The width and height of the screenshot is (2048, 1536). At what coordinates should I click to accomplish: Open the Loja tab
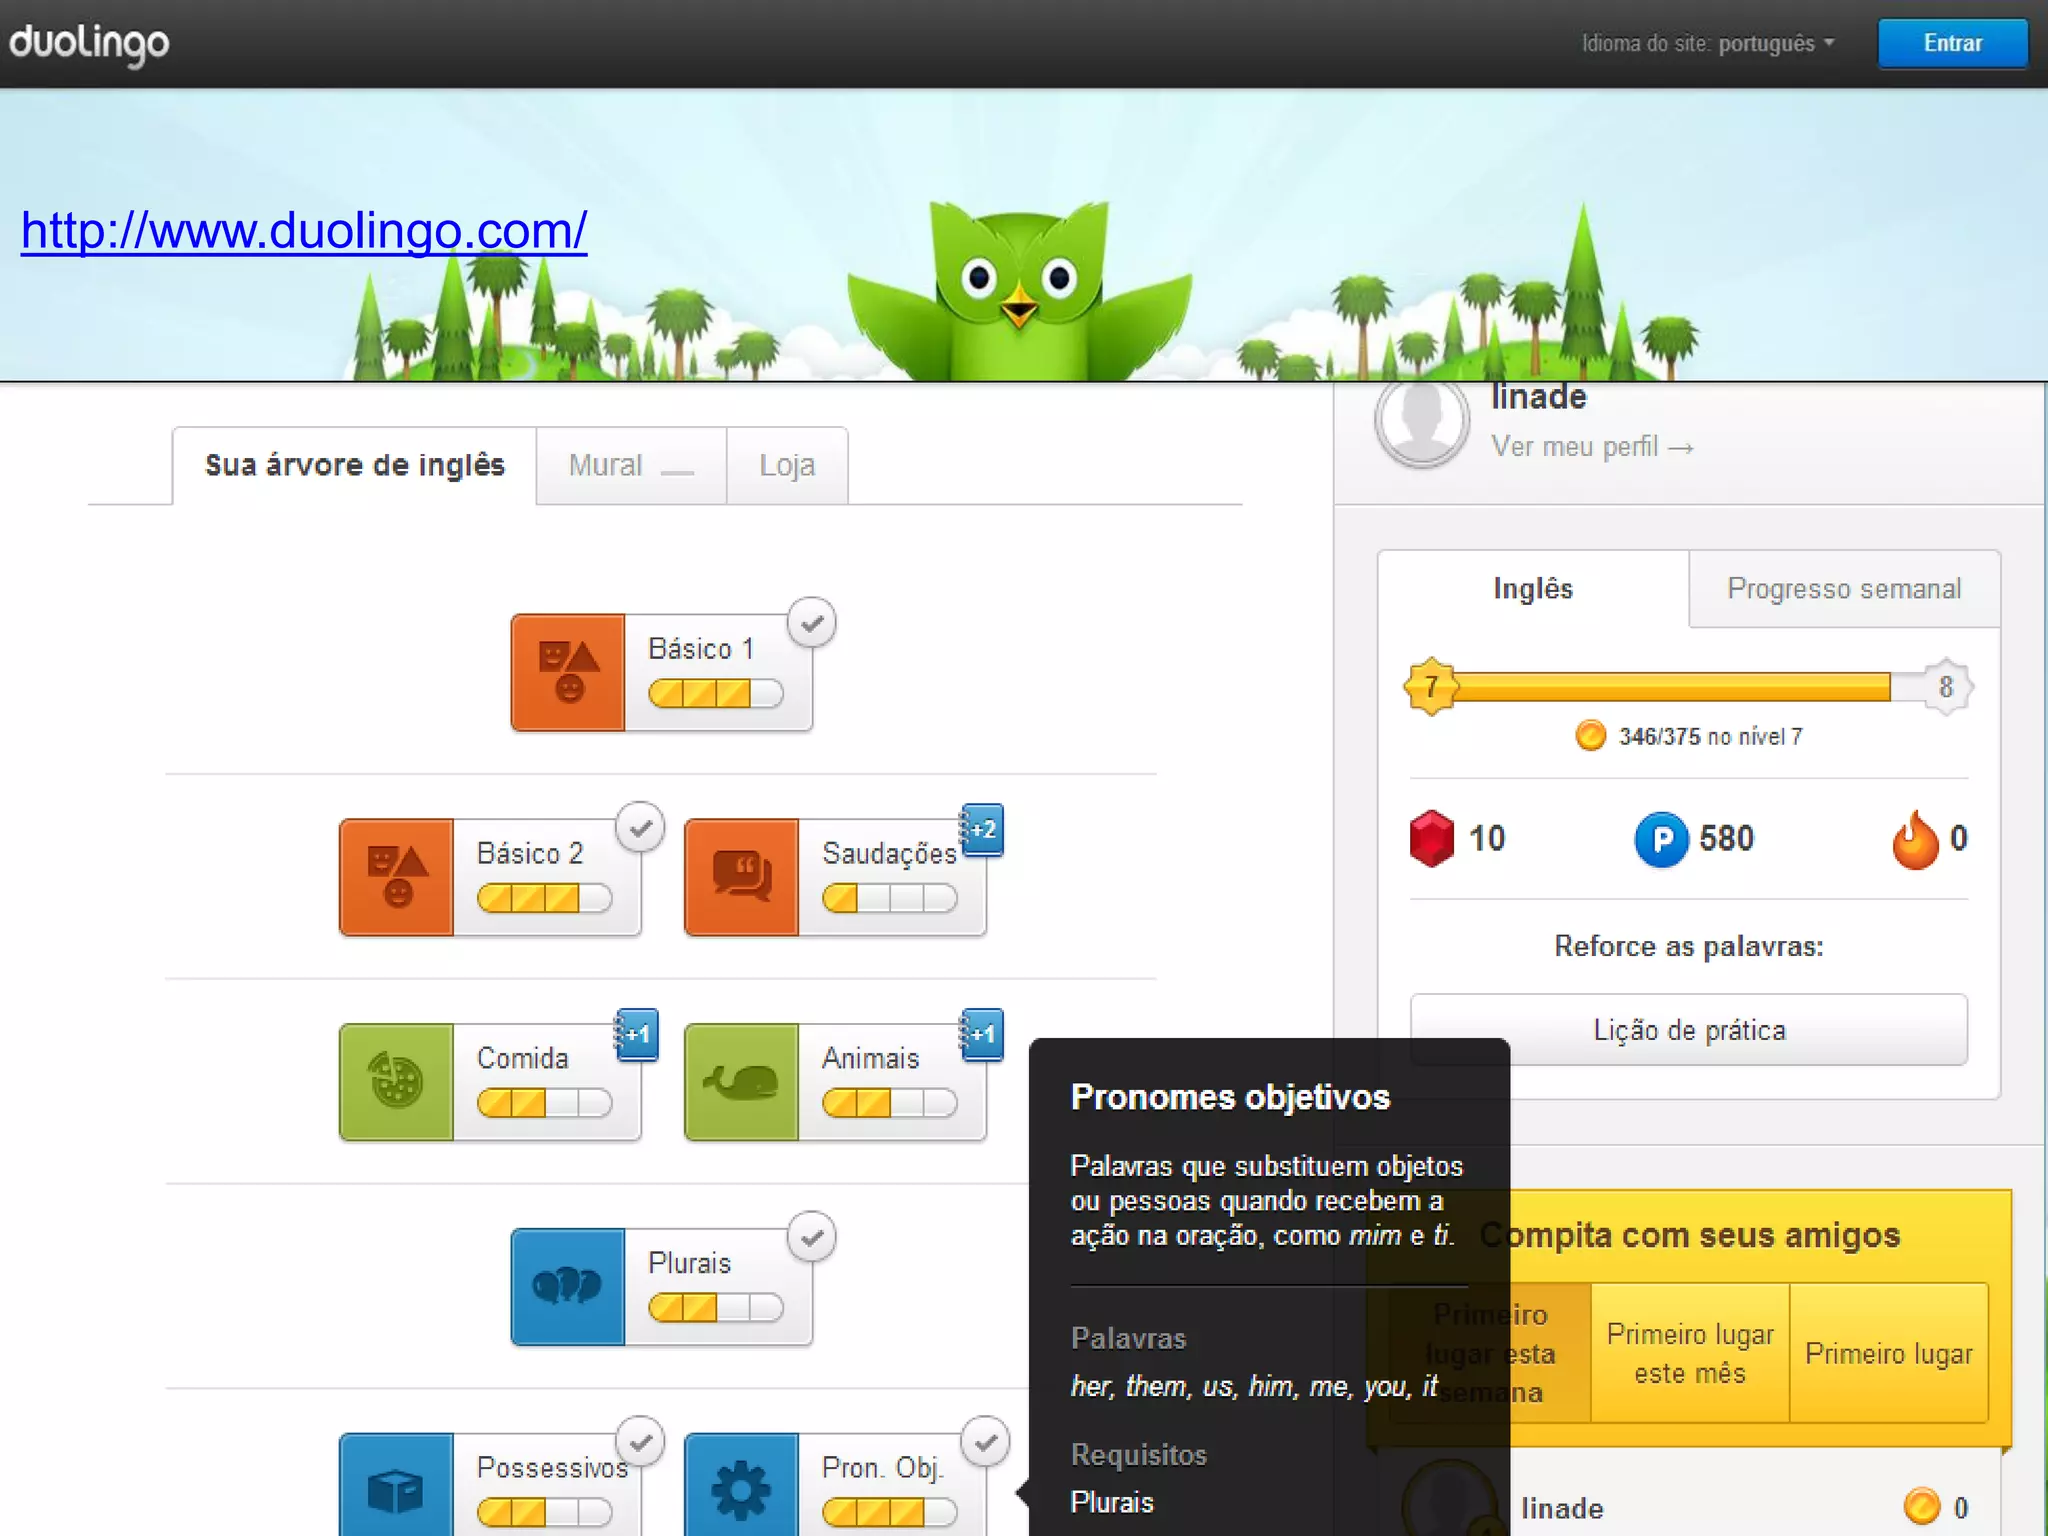(x=787, y=466)
